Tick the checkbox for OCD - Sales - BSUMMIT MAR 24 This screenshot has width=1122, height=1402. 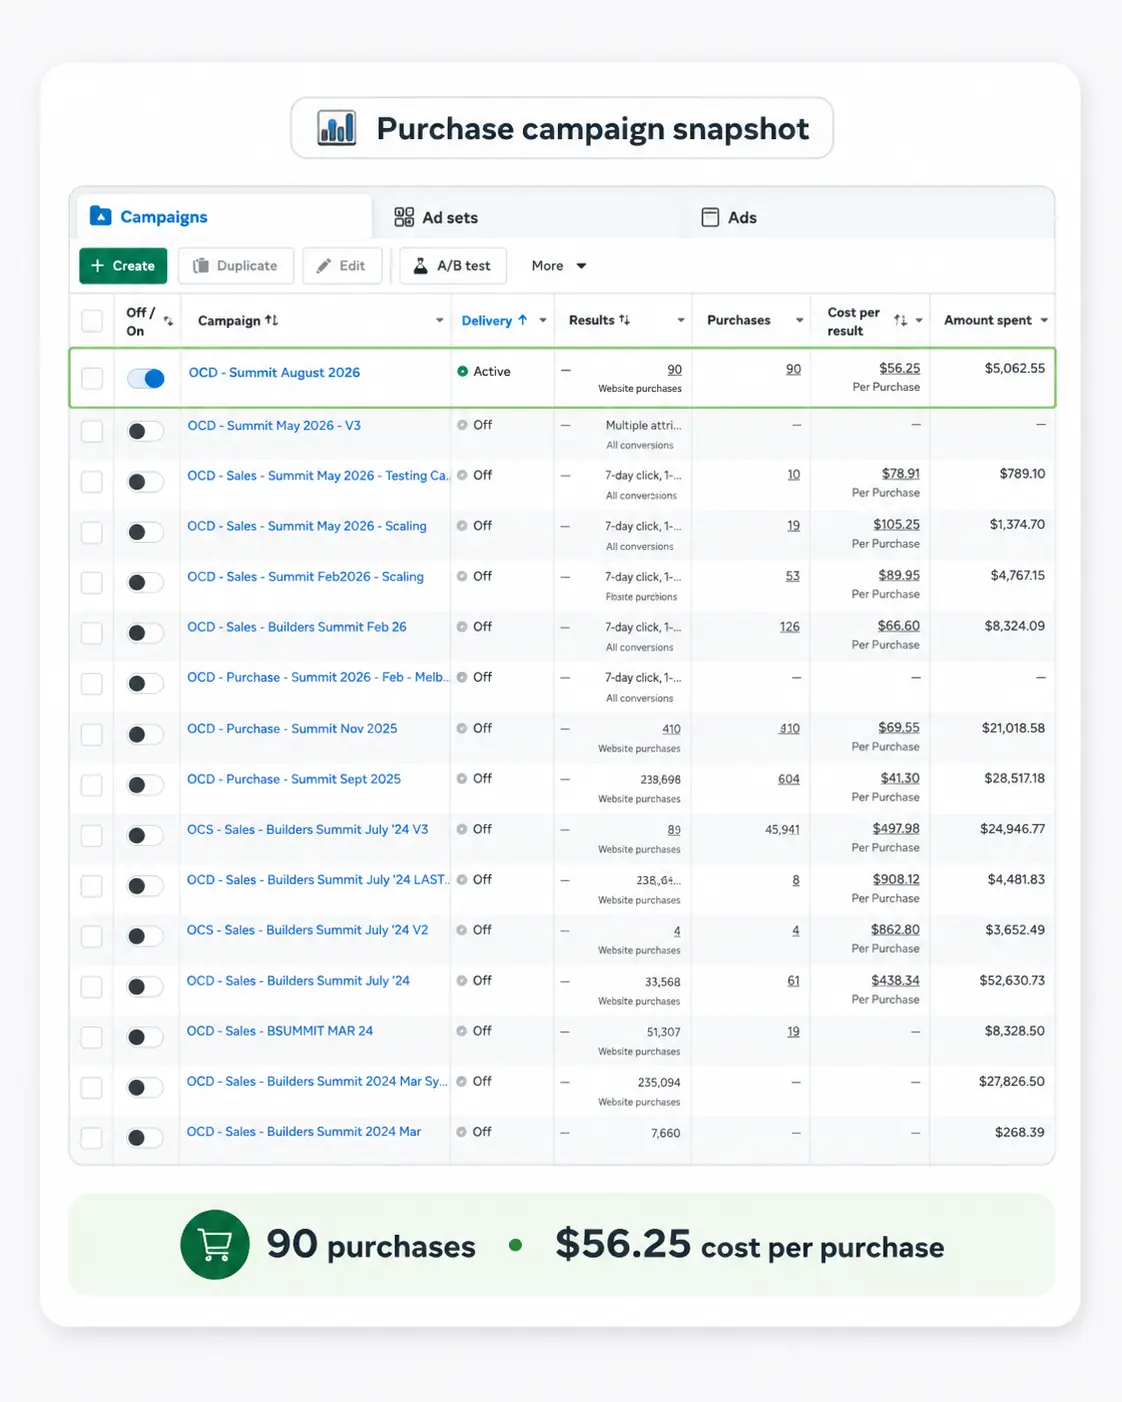pyautogui.click(x=92, y=1037)
